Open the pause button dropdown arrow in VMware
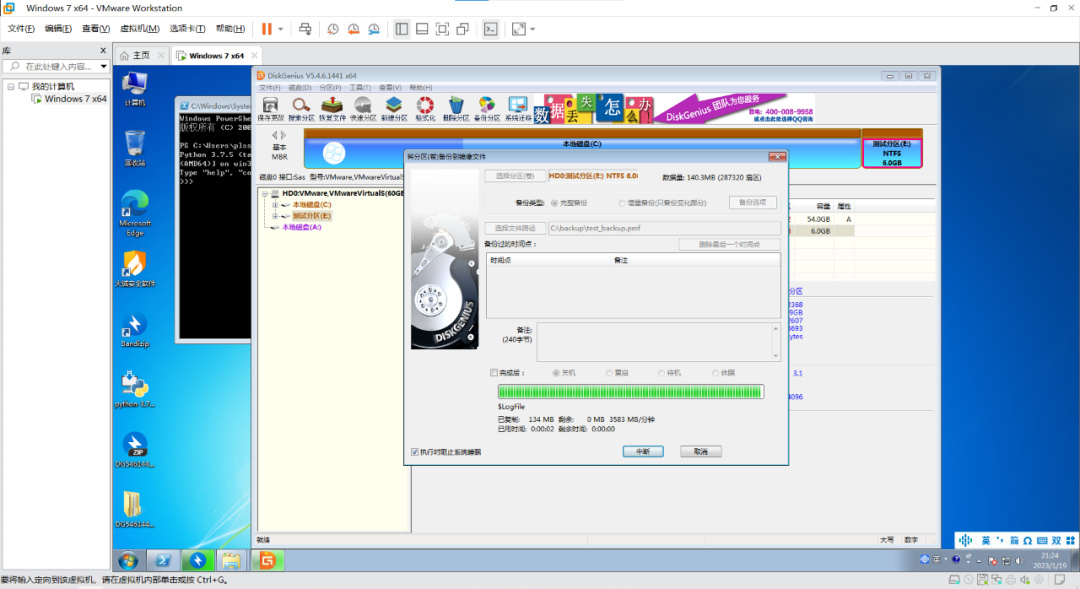 click(x=280, y=29)
